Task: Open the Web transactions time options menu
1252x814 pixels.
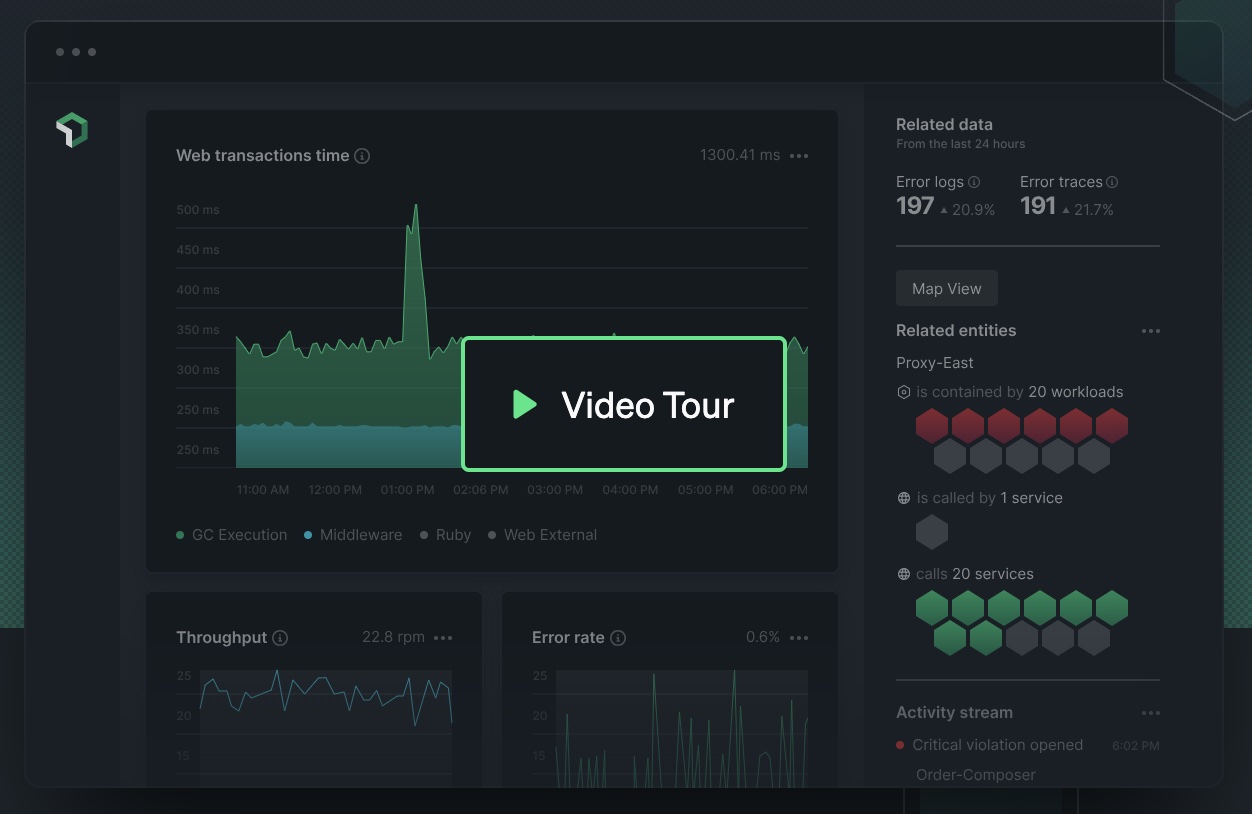Action: (x=799, y=156)
